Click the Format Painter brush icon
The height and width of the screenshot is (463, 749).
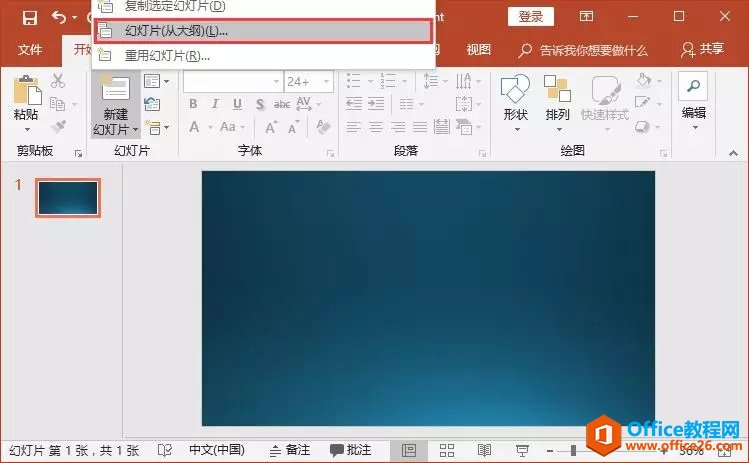[58, 127]
